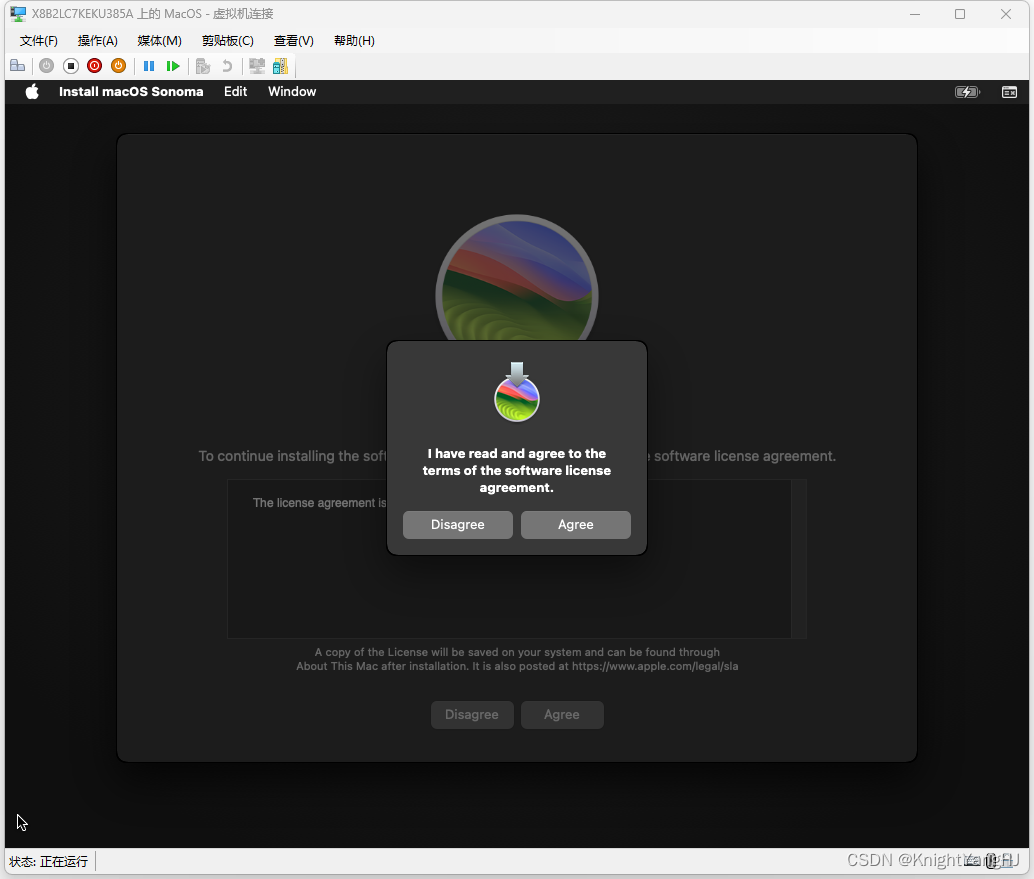Close the virtual machine connection window
Image resolution: width=1034 pixels, height=879 pixels.
(1006, 14)
